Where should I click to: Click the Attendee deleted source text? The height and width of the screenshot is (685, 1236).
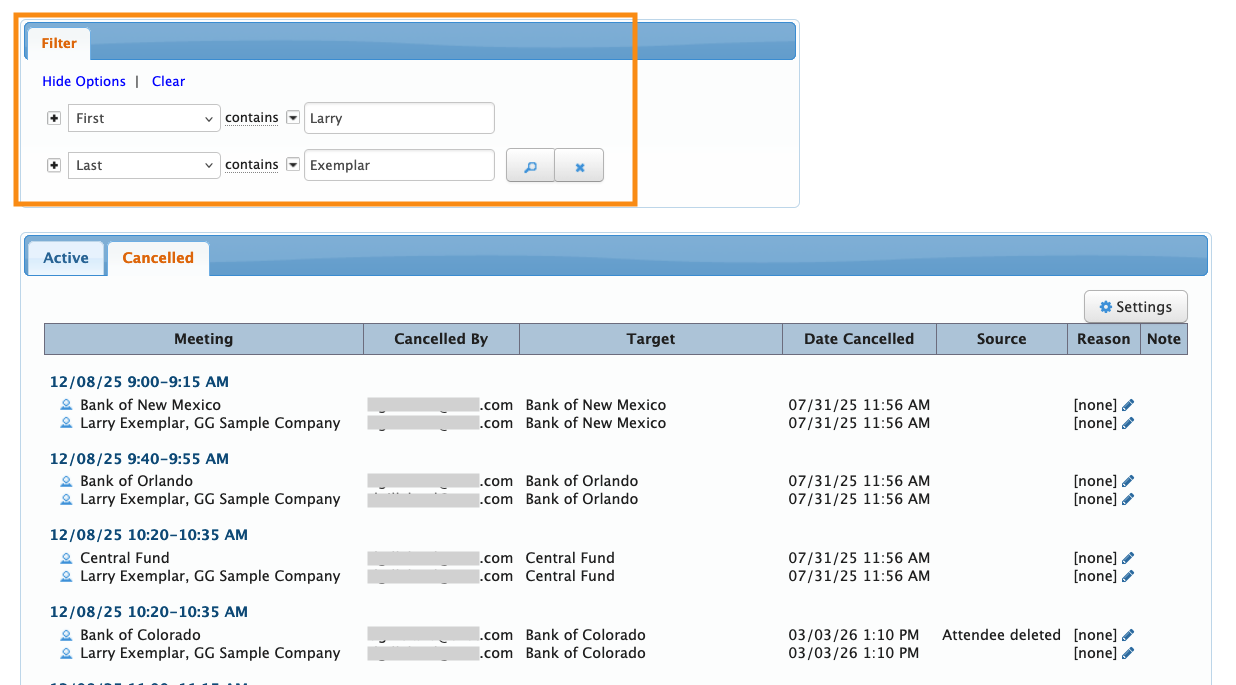(x=1001, y=635)
